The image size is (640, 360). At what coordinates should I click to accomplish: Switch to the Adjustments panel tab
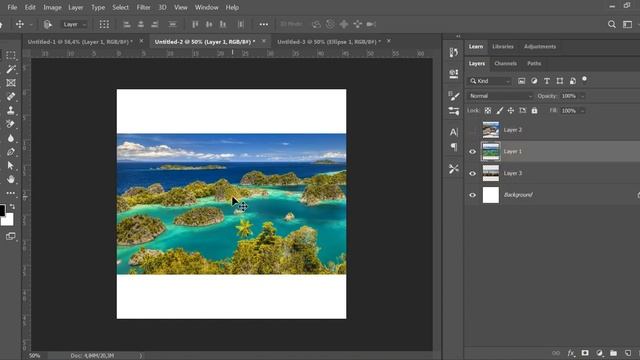tap(540, 47)
